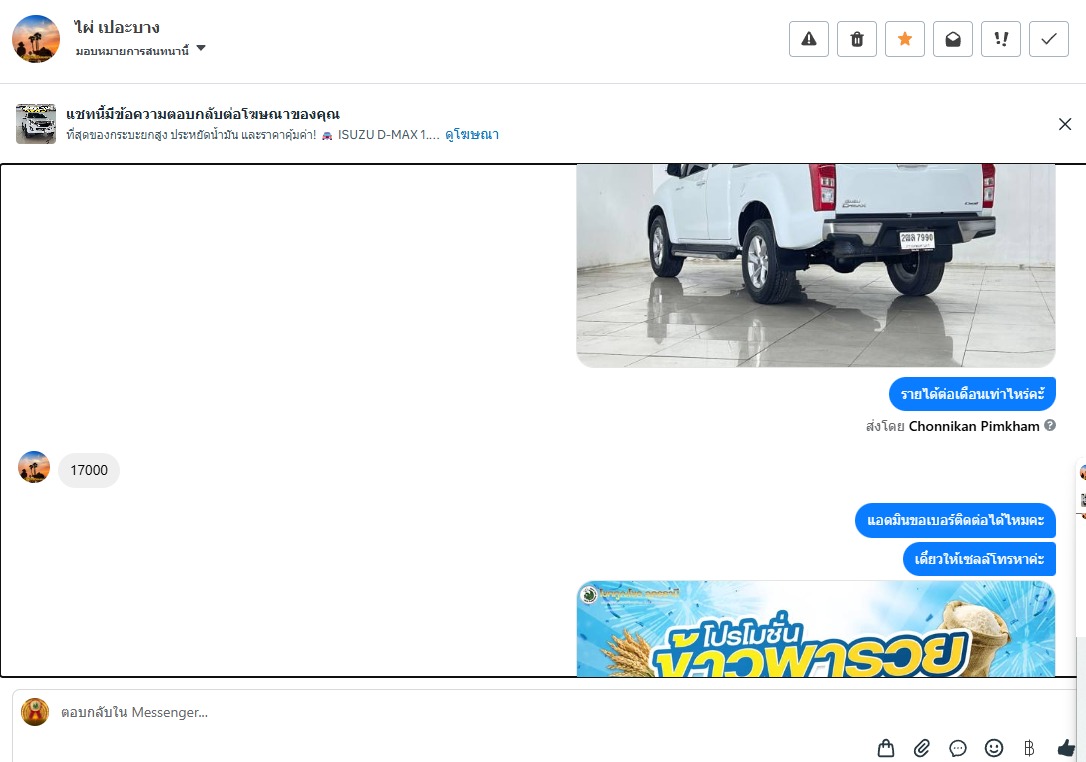The image size is (1086, 762).
Task: Select message แอดมินขอเบอร์ติดต่อได้ไหมคะ
Action: click(x=955, y=520)
